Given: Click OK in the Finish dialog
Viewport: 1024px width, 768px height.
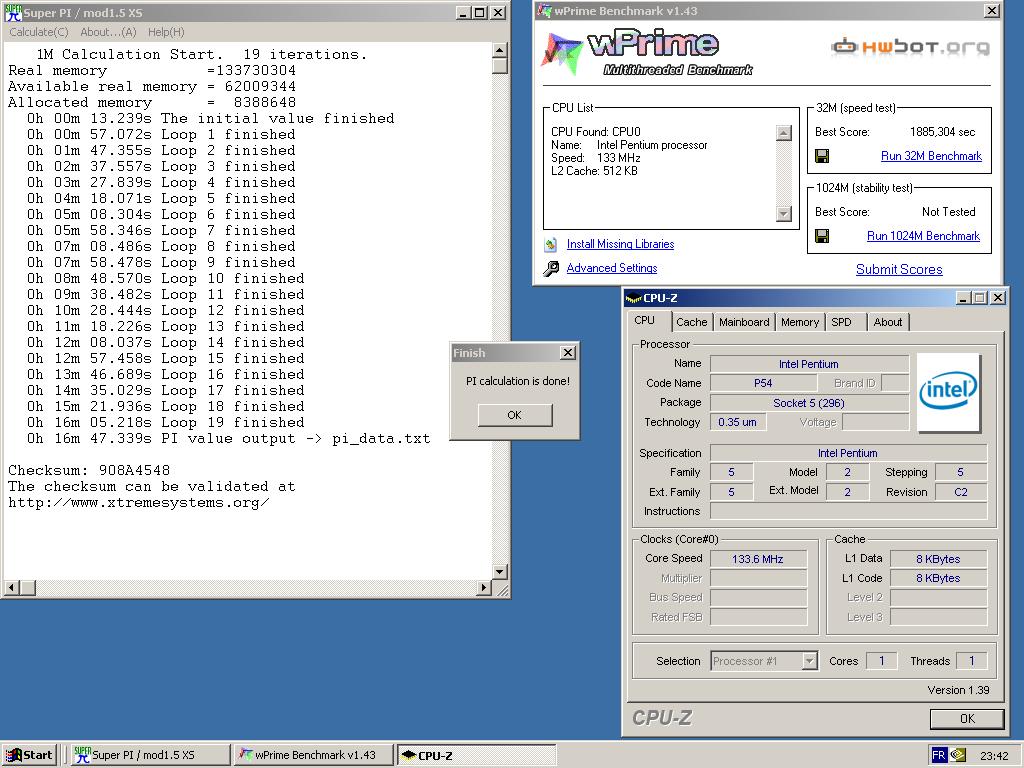Looking at the screenshot, I should (515, 415).
